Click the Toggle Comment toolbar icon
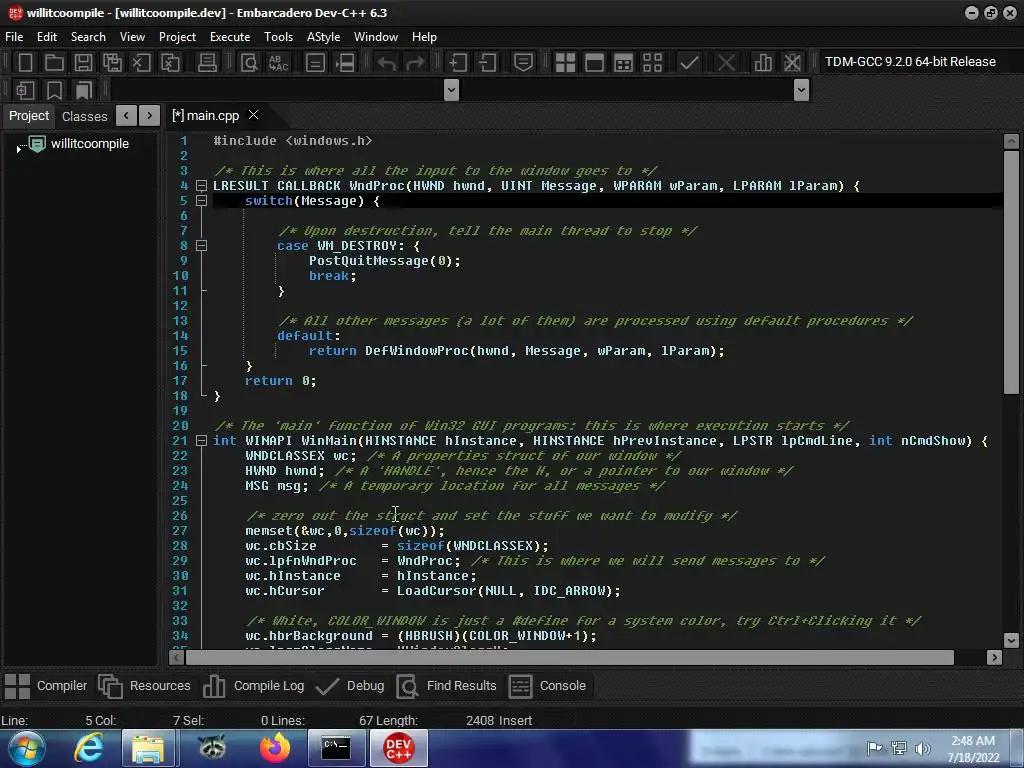Screen dimensions: 1024x768 (x=523, y=62)
